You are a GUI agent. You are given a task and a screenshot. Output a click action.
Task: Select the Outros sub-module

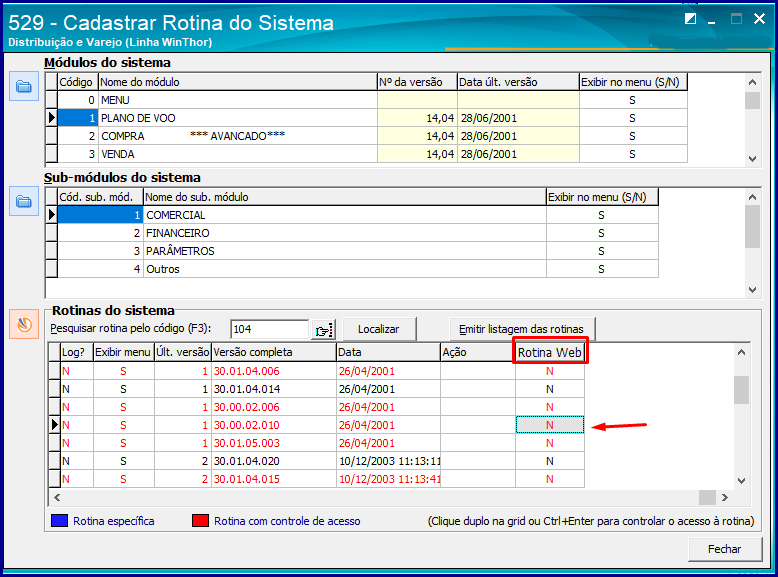(x=352, y=269)
